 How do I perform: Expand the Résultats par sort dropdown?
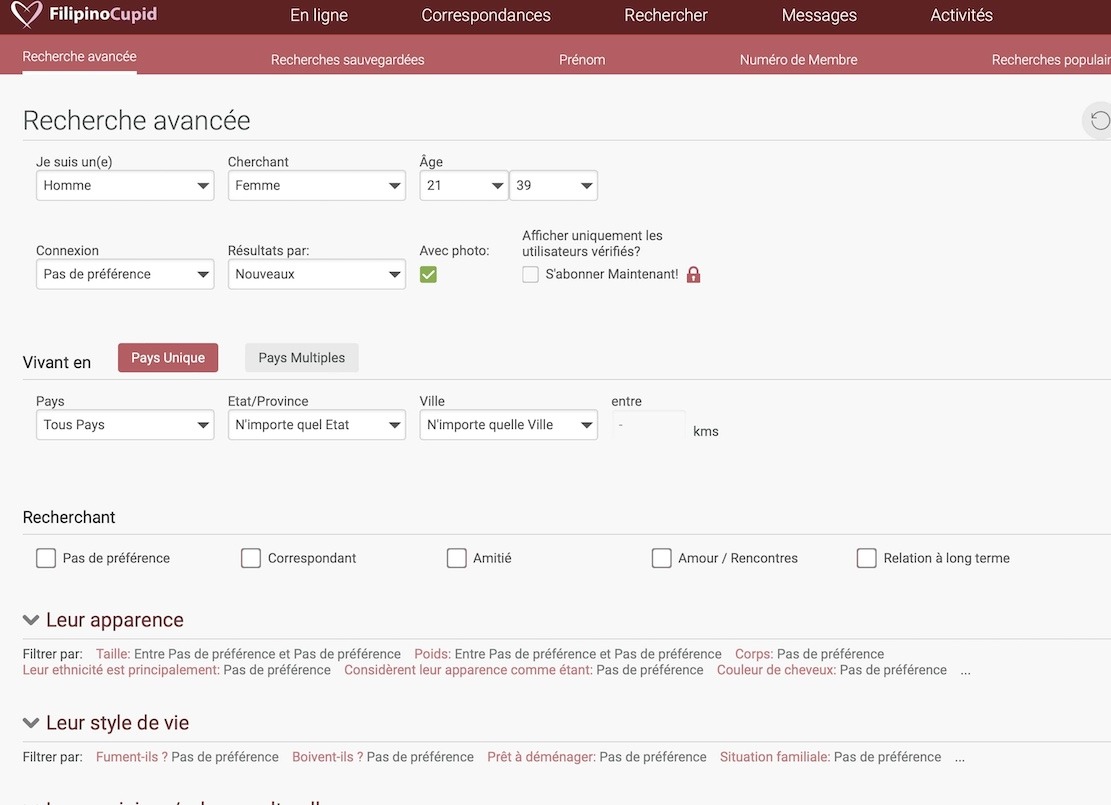tap(316, 275)
